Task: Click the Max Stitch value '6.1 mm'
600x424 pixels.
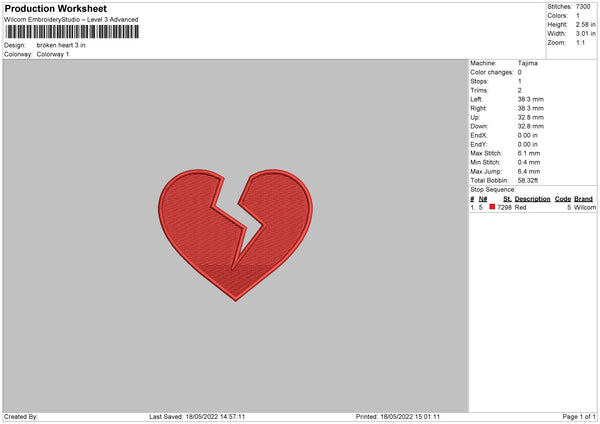Action: (x=529, y=153)
